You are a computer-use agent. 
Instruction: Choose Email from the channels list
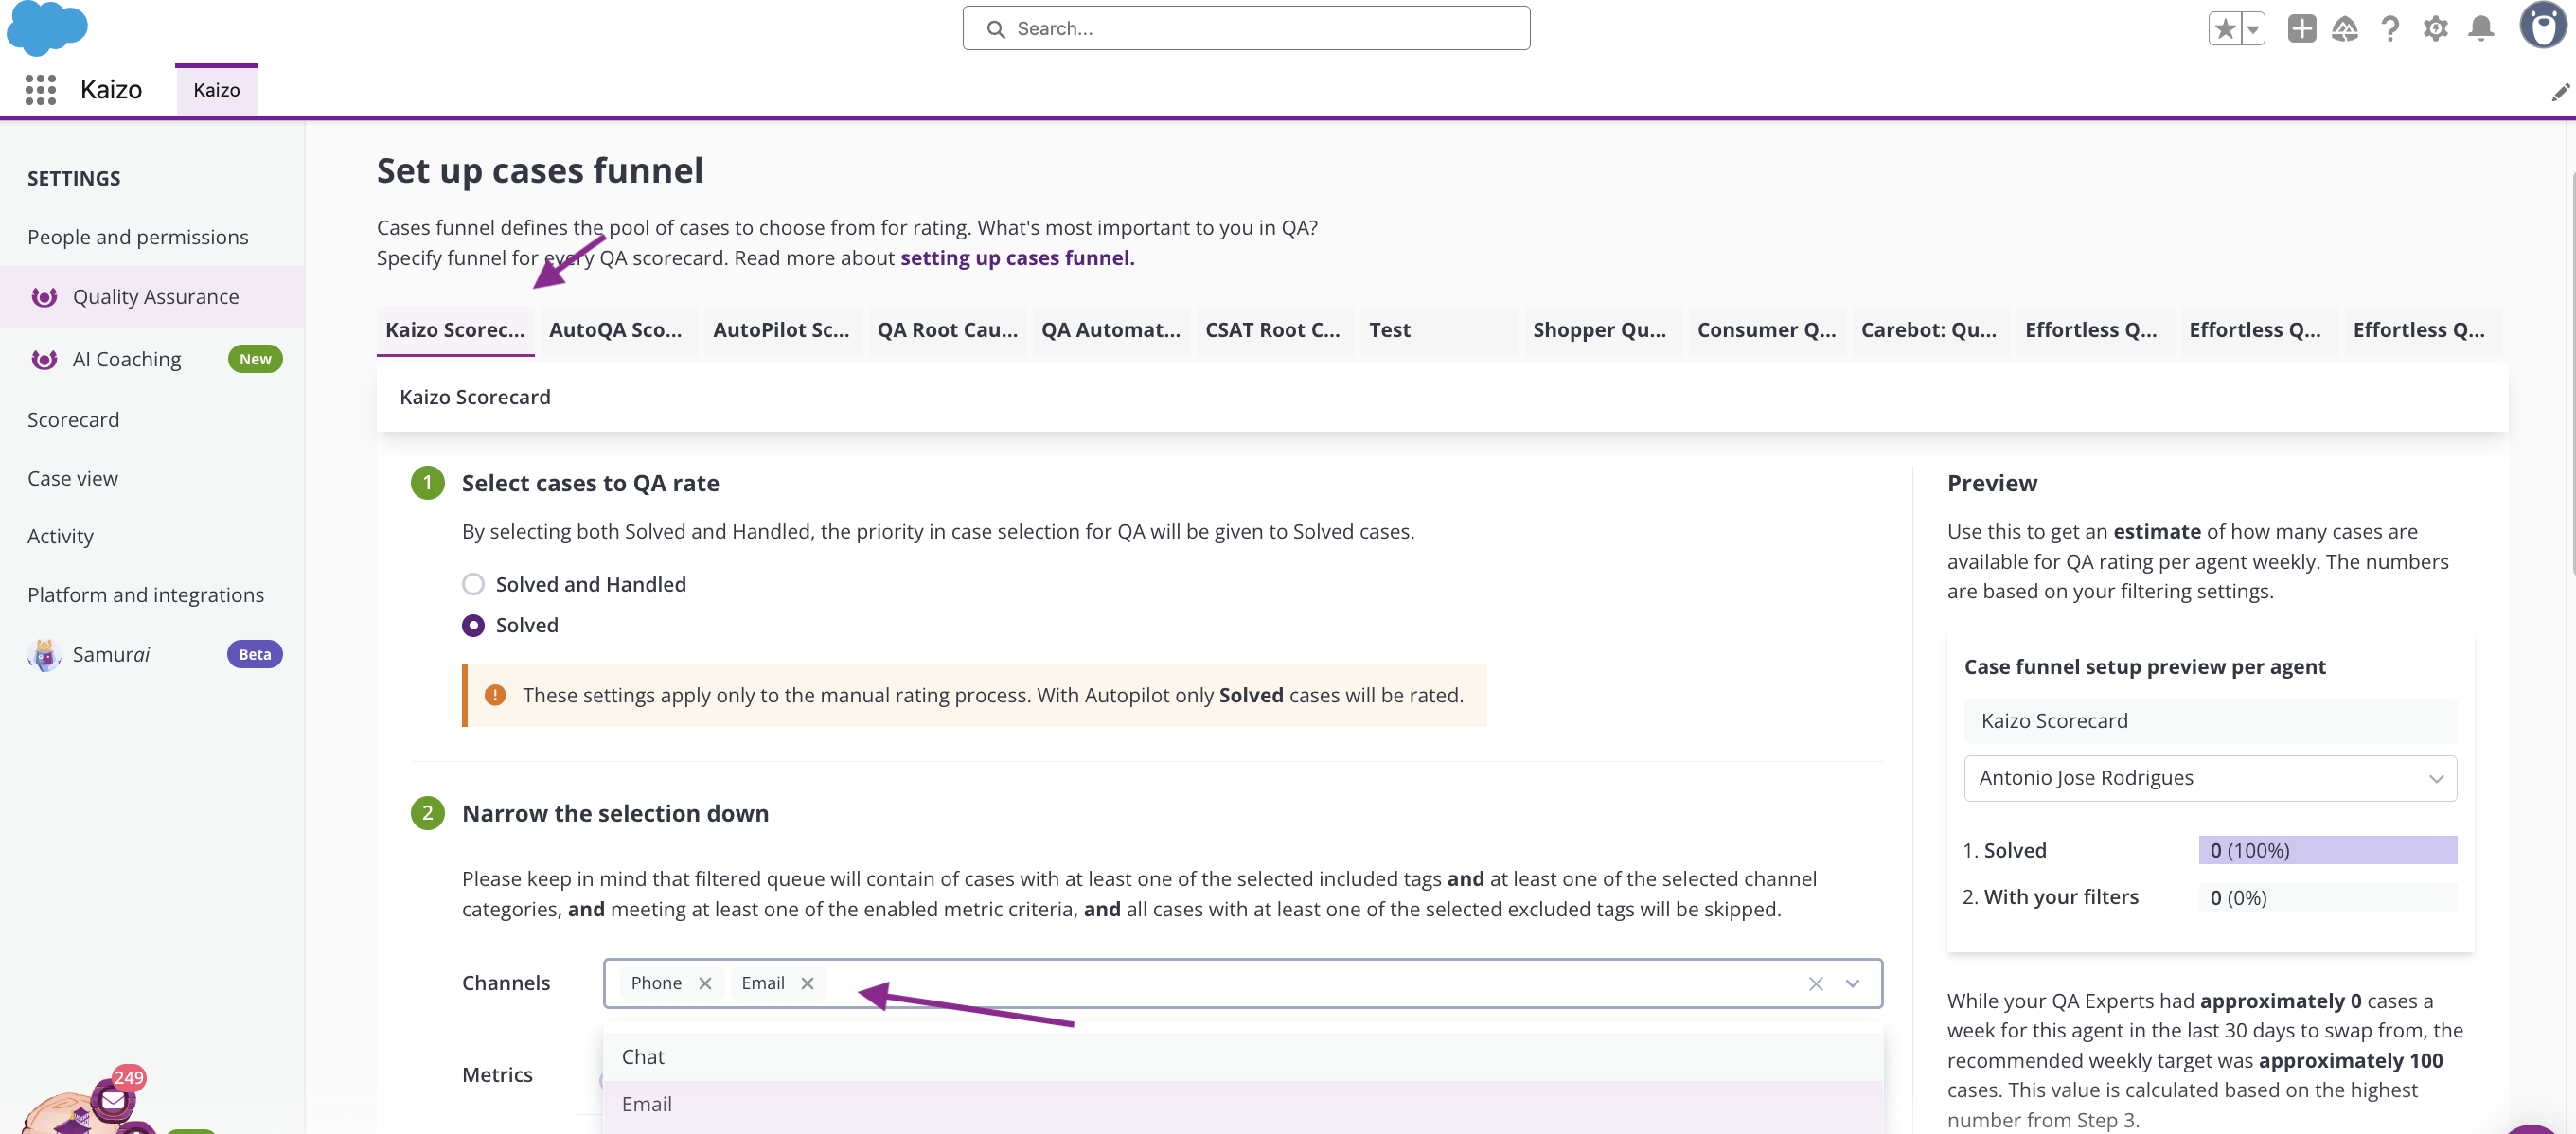pyautogui.click(x=1243, y=1104)
